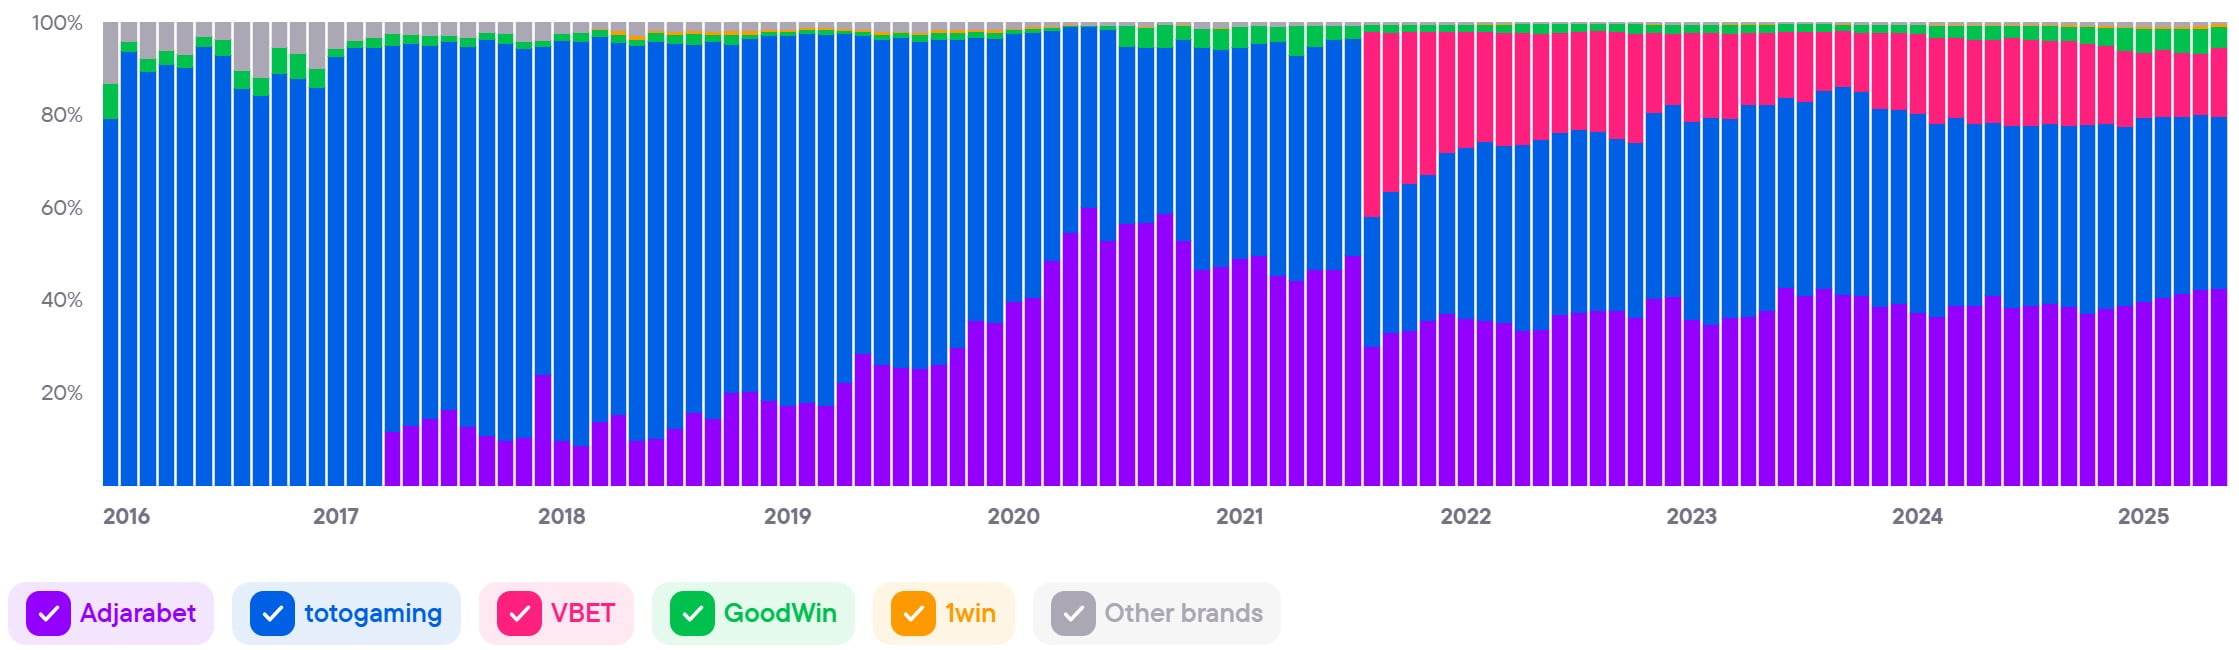Viewport: 2239px width, 650px height.
Task: Untick the green GoodWin checkbox
Action: click(692, 613)
